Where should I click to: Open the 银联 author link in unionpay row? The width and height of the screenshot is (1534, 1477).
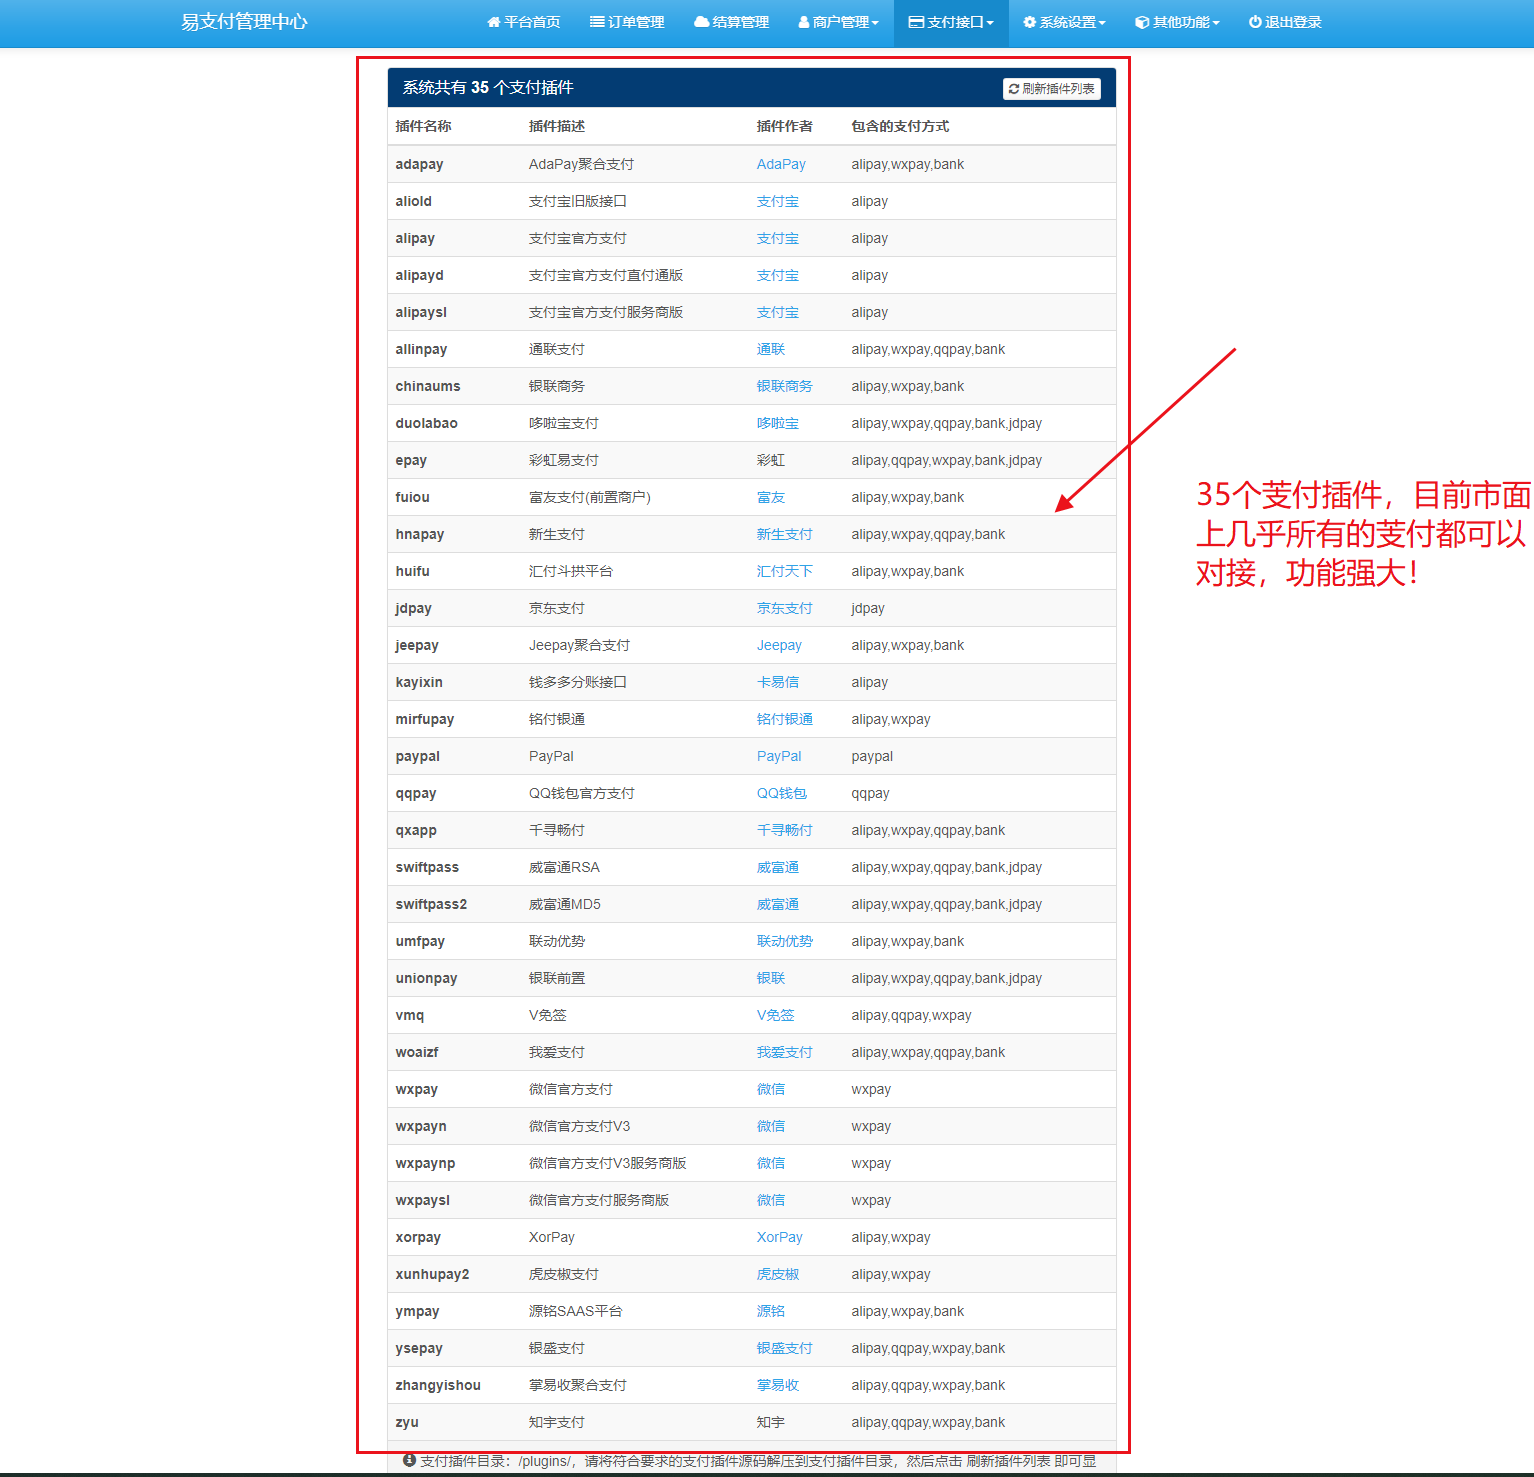tap(771, 978)
